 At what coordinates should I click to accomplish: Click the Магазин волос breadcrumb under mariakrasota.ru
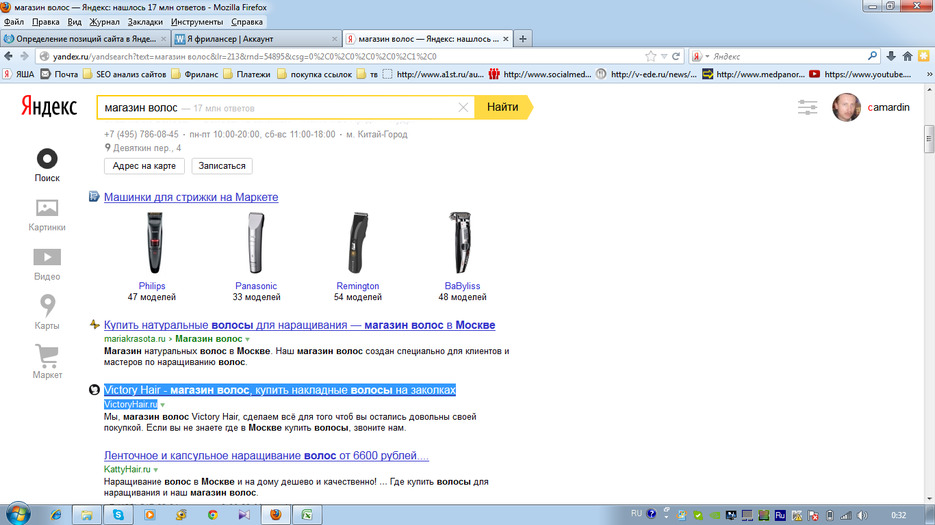coord(209,339)
